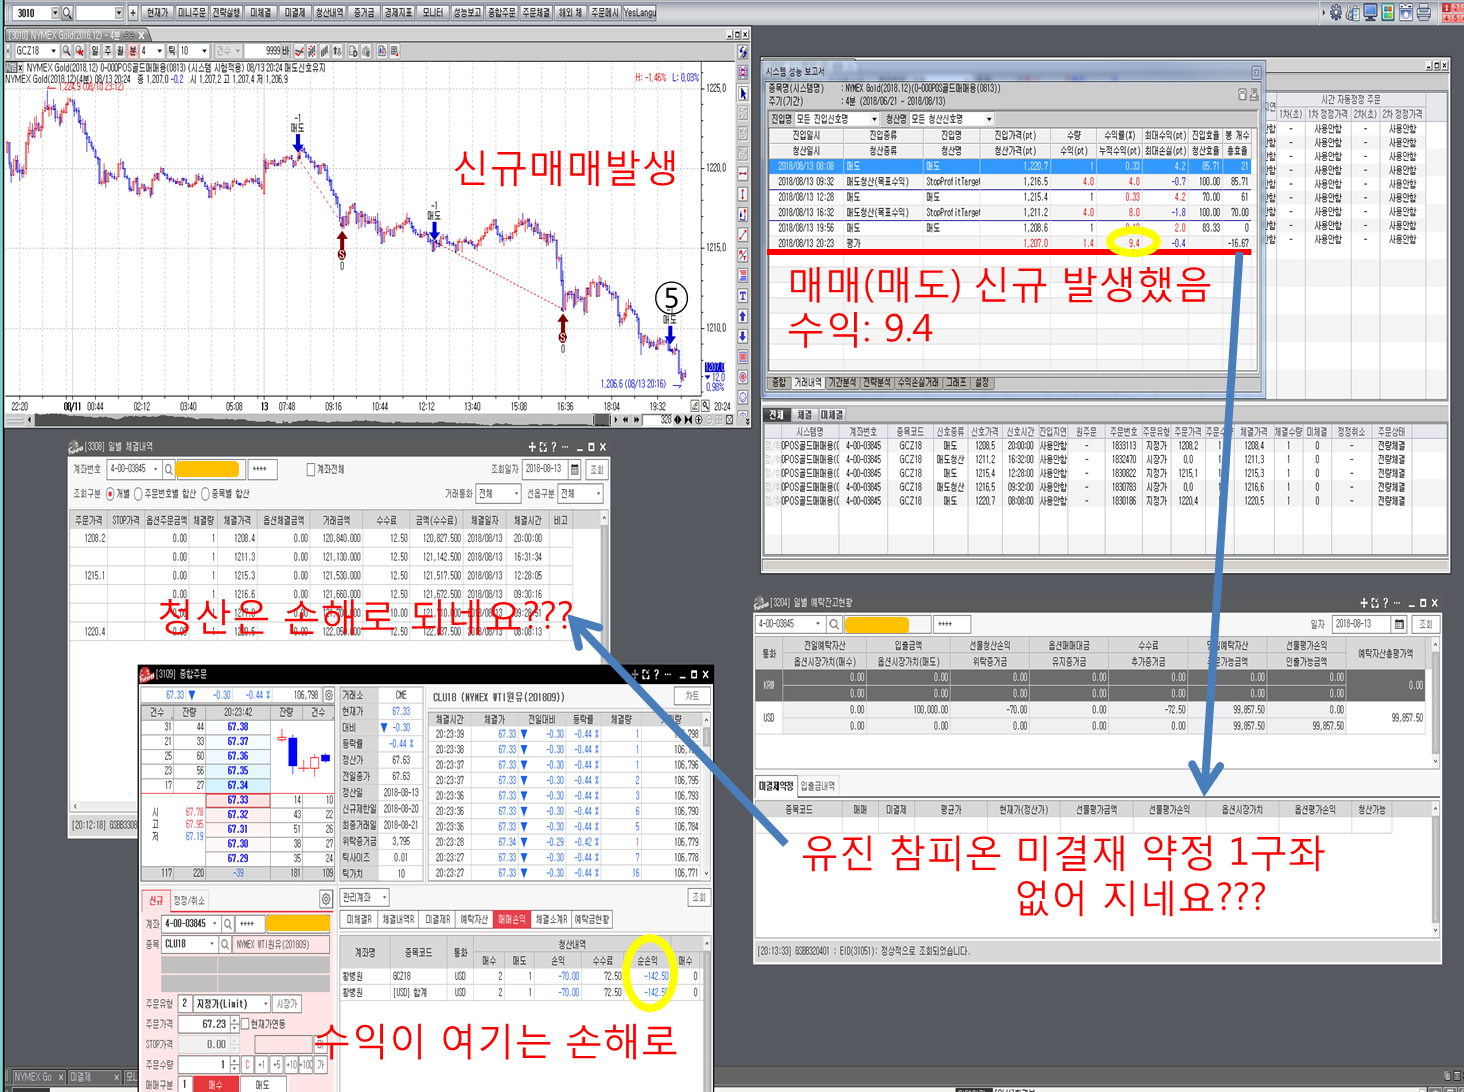Click the printer icon in top-right toolbar

(1423, 13)
